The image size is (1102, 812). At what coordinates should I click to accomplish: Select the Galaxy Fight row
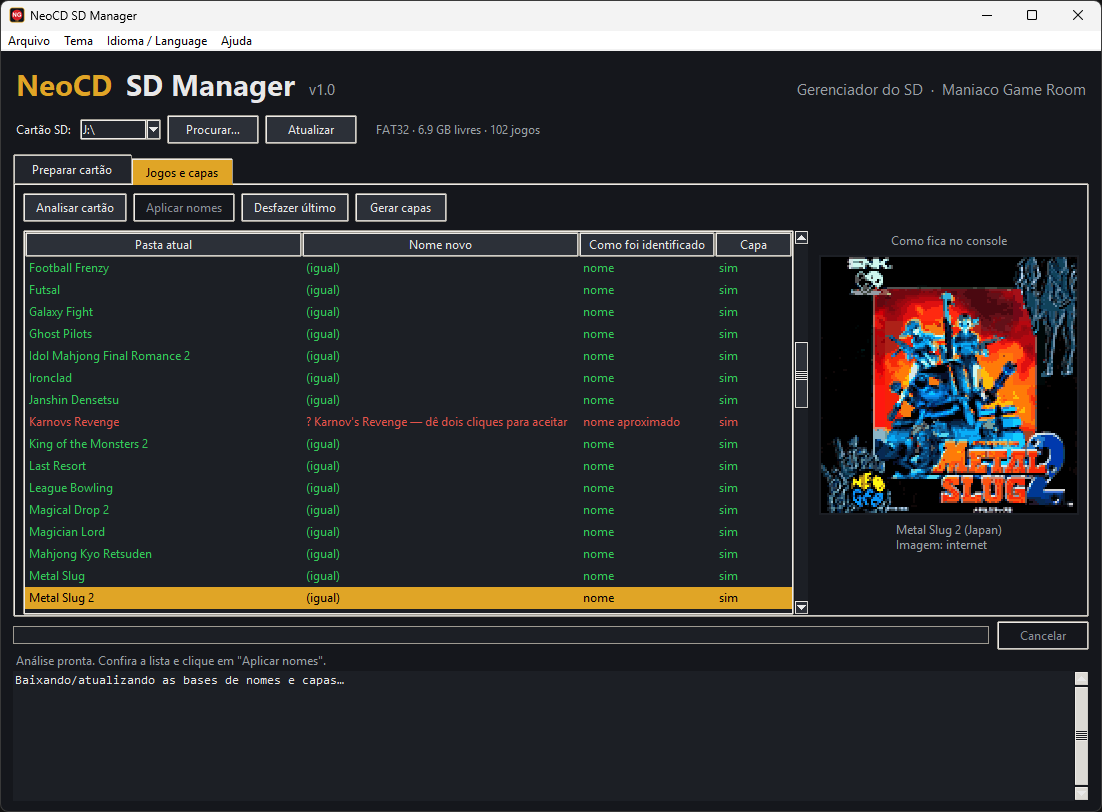408,311
